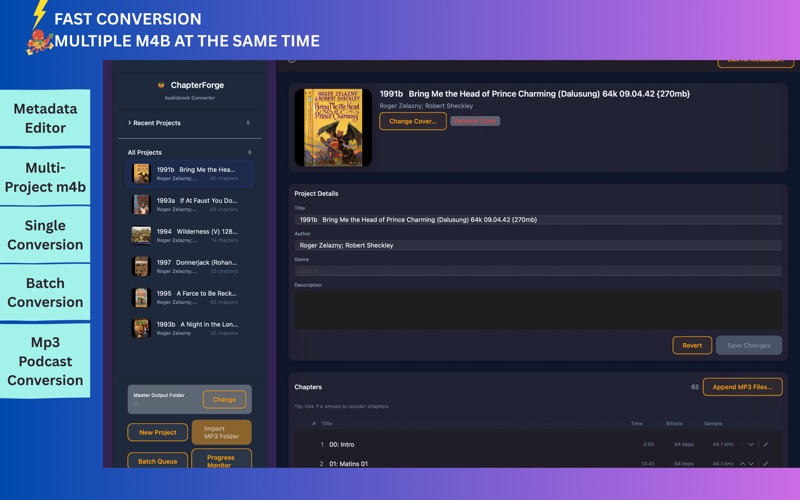Click the Title column header in Chapters
Viewport: 800px width, 500px height.
327,423
